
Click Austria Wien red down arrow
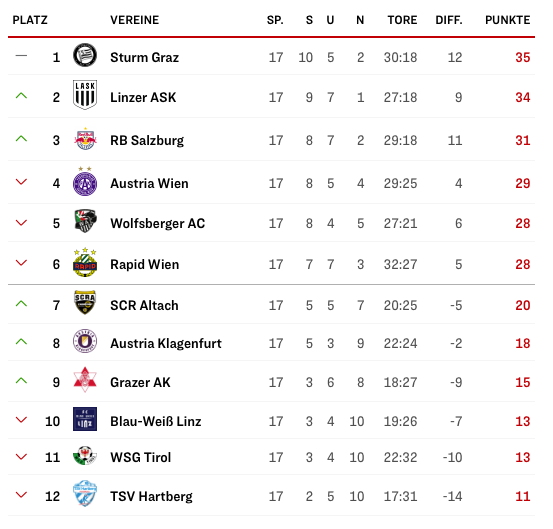point(22,182)
